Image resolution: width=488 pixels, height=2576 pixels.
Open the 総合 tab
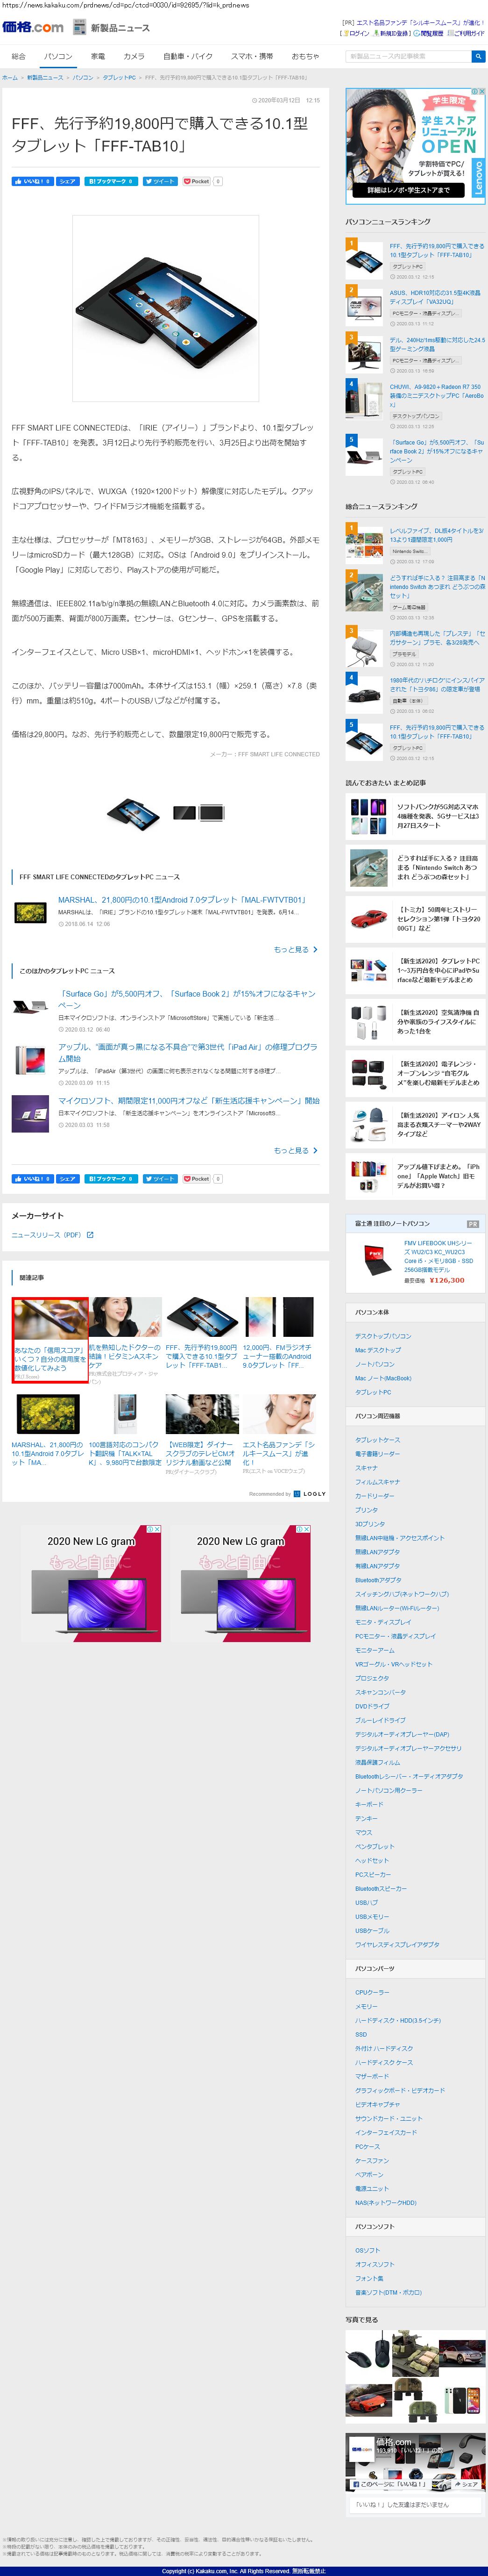pyautogui.click(x=18, y=56)
